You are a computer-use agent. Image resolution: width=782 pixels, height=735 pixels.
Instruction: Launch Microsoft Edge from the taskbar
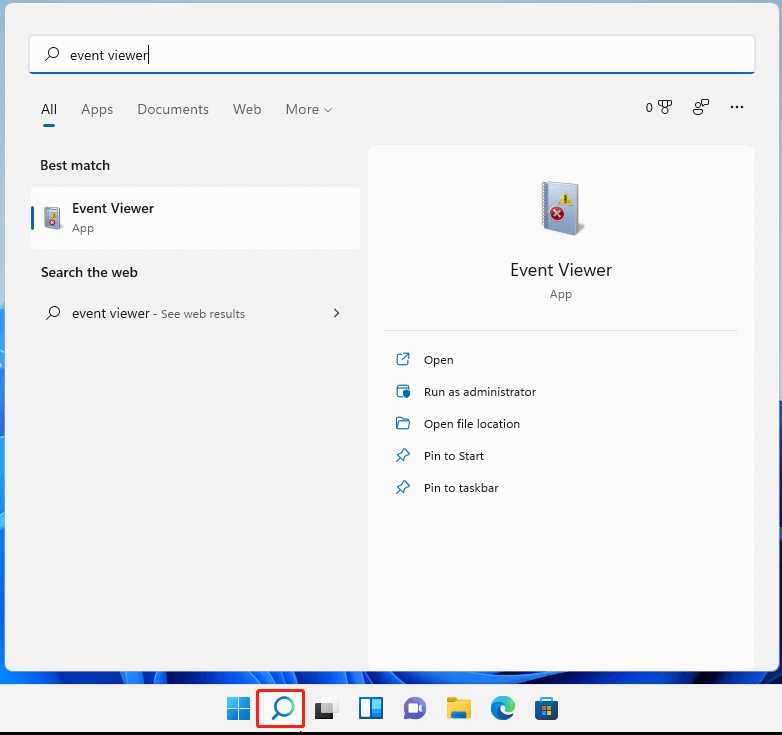(x=502, y=709)
